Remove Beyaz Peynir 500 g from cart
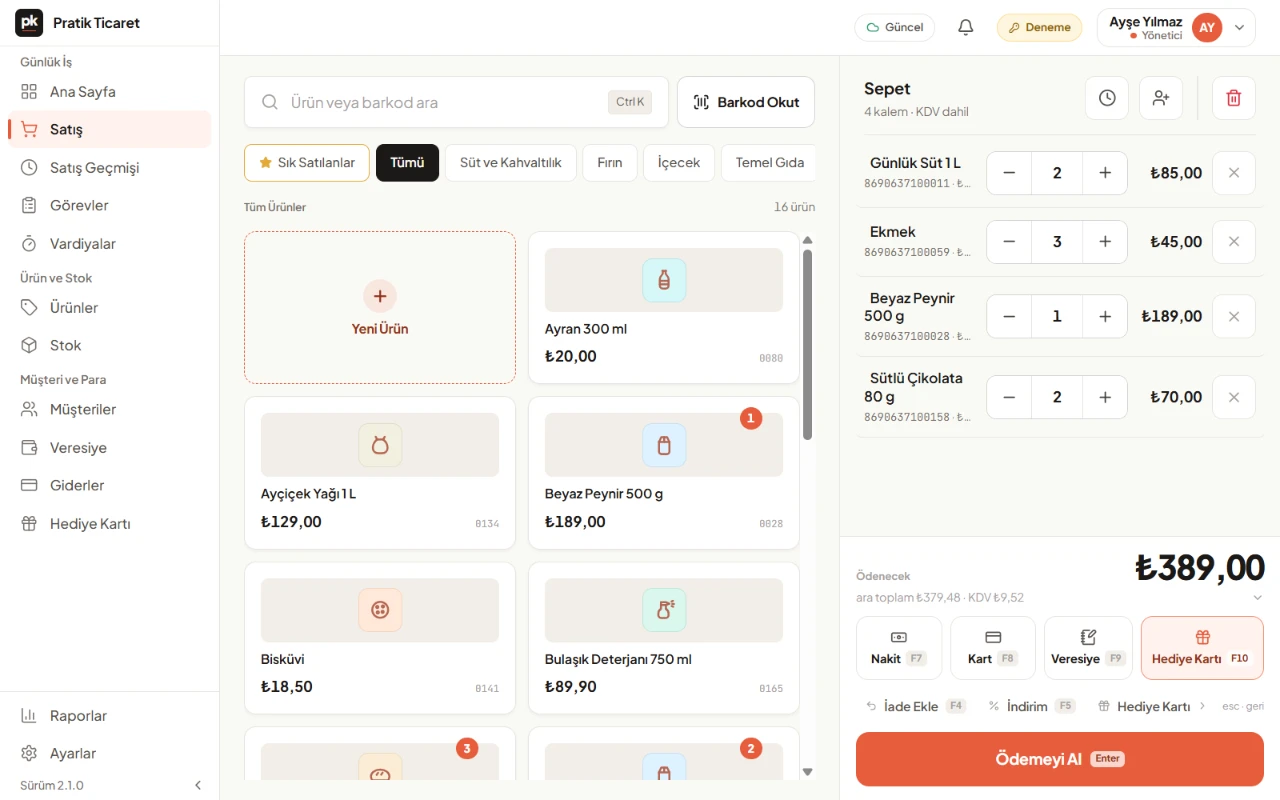Image resolution: width=1280 pixels, height=800 pixels. [x=1234, y=316]
